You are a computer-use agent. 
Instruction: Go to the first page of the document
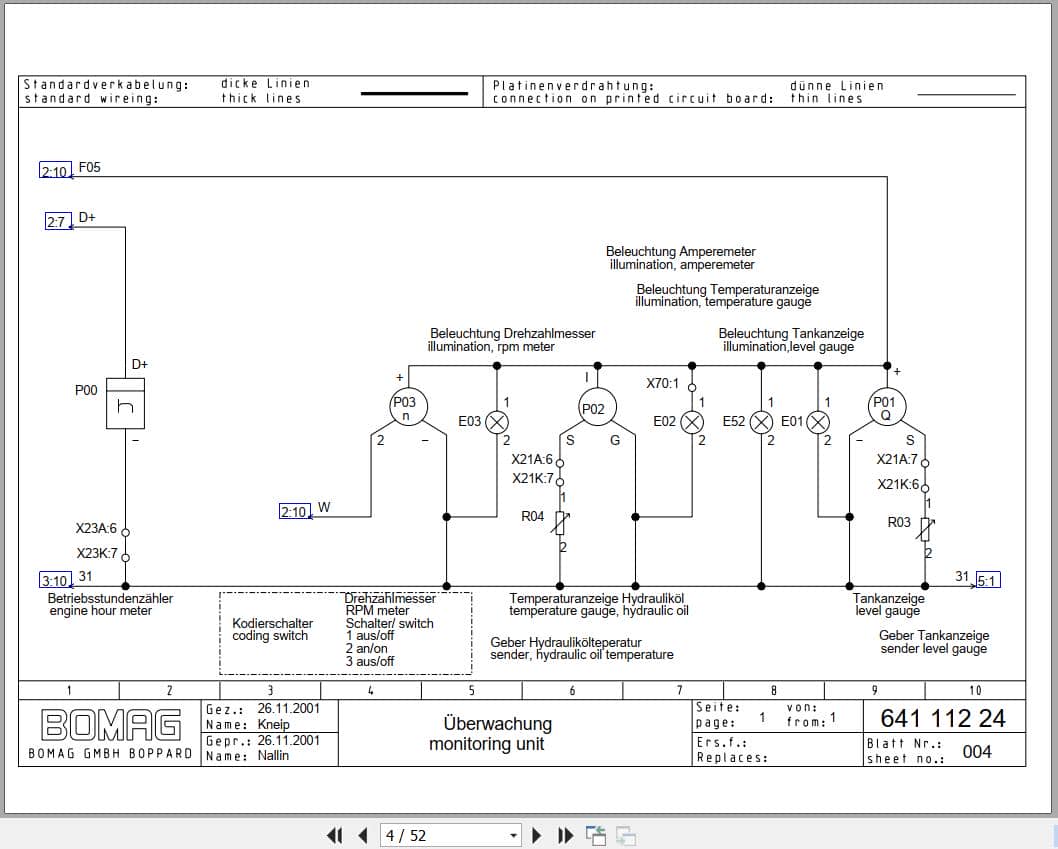(335, 834)
